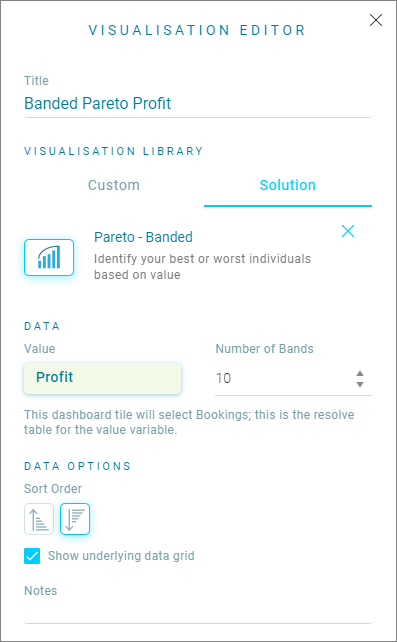Screen dimensions: 397x642
Task: Toggle Show underlying data grid checkbox
Action: coord(32,556)
